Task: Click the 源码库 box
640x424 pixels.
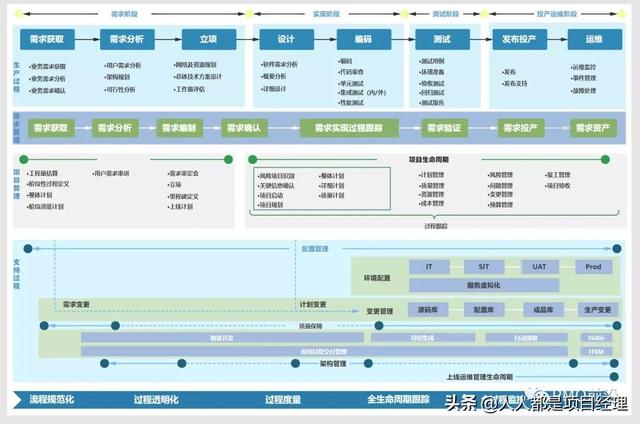Action: 428,310
